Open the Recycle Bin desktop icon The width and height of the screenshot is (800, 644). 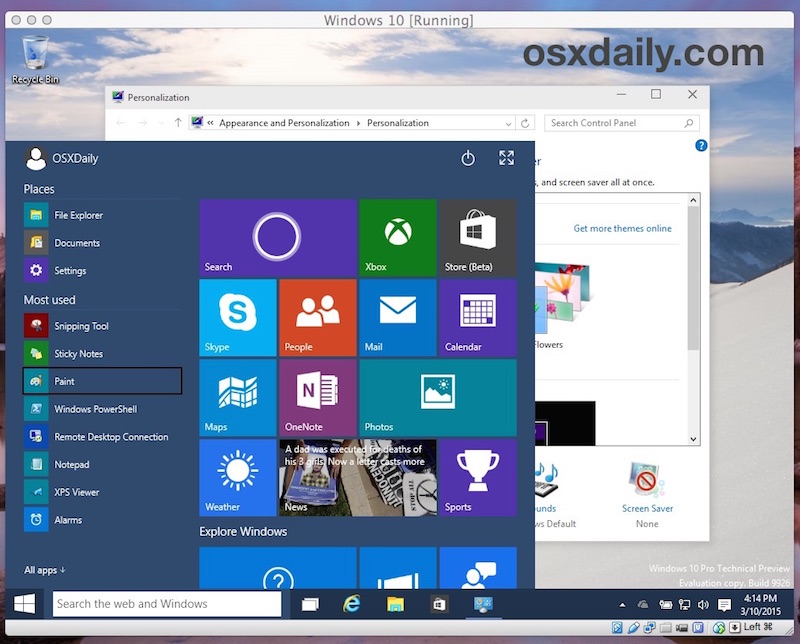tap(35, 59)
